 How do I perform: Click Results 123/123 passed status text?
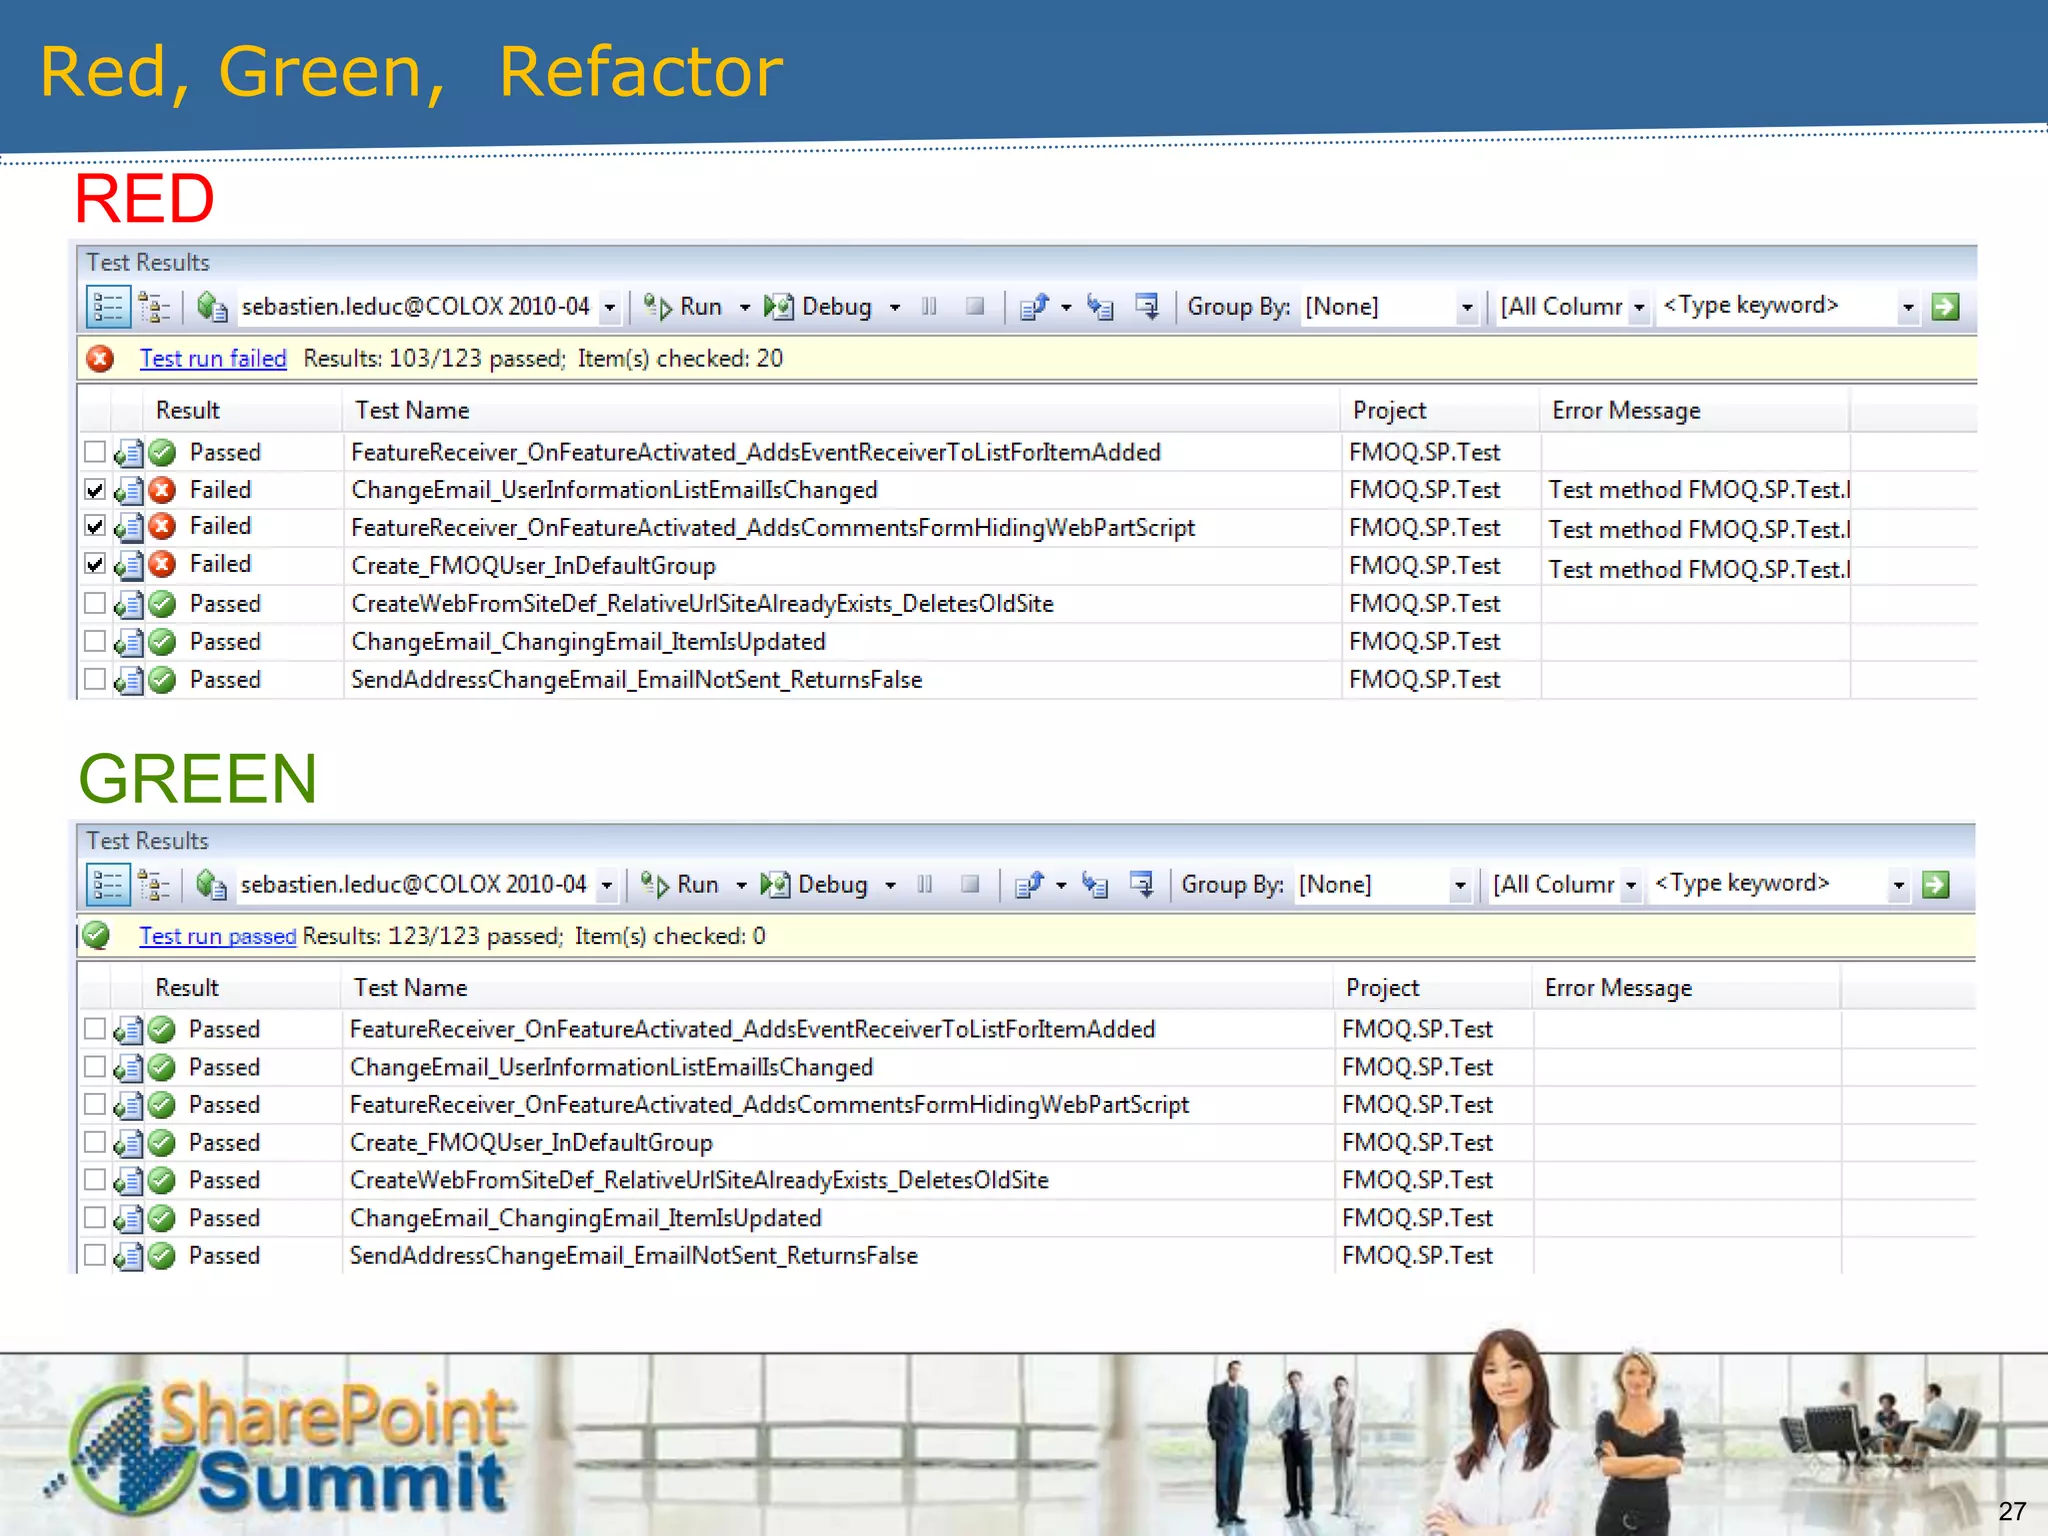[433, 936]
